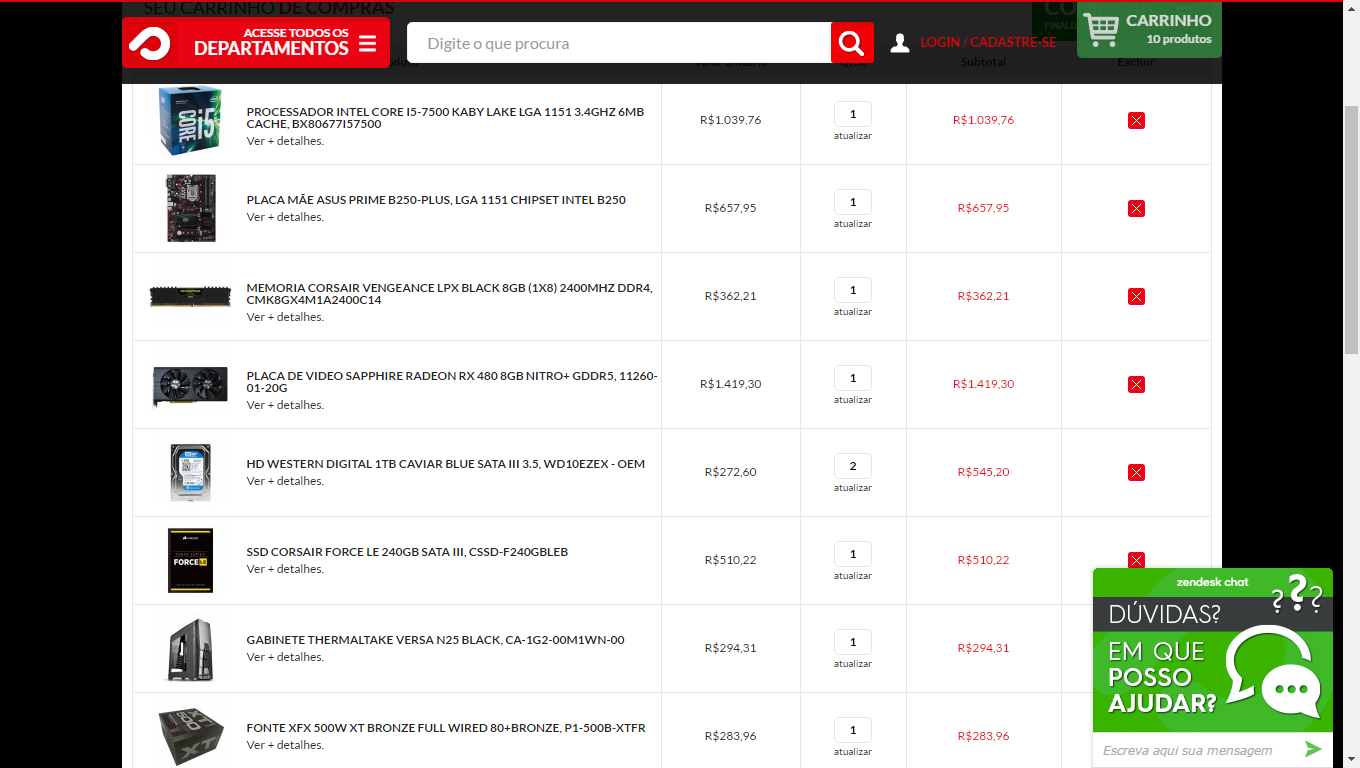Click the search field 'Digite o que procura'

(618, 43)
